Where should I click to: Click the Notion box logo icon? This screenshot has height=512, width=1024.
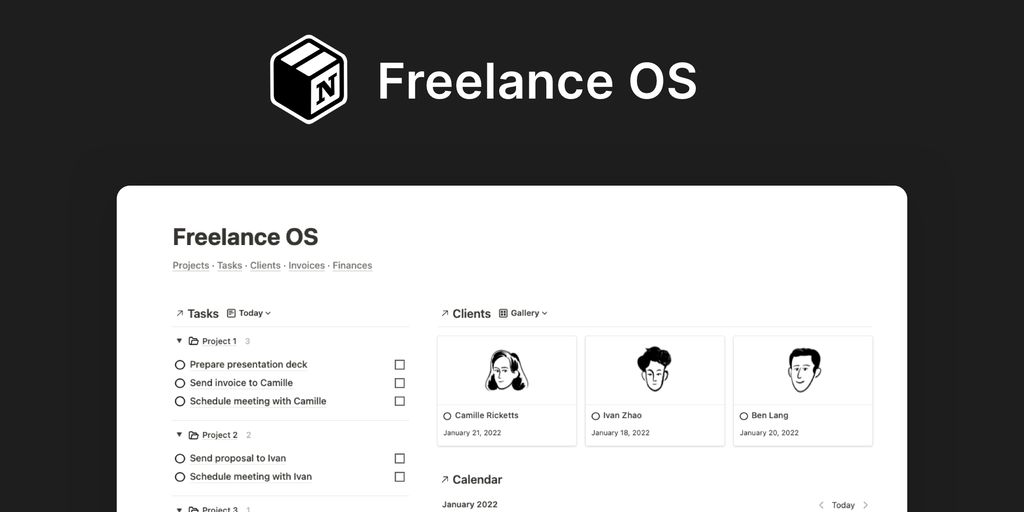tap(308, 79)
